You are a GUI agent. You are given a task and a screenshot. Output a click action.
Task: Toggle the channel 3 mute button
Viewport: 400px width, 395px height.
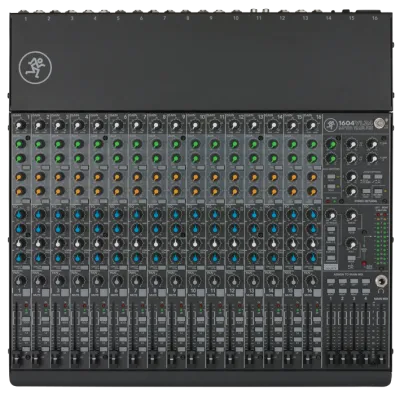click(65, 292)
